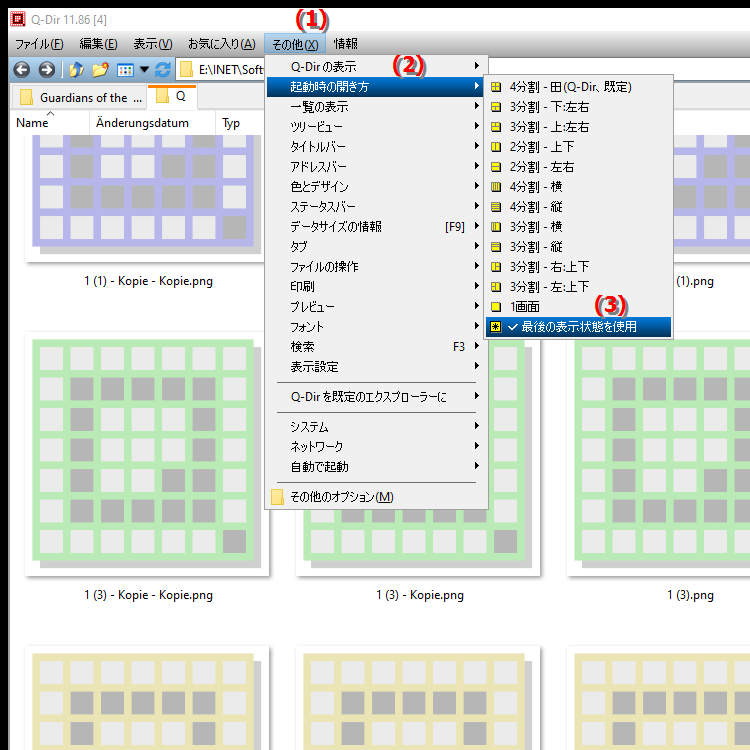Click the star icon beside 最後の表示状態を使用
This screenshot has width=750, height=750.
tap(496, 327)
